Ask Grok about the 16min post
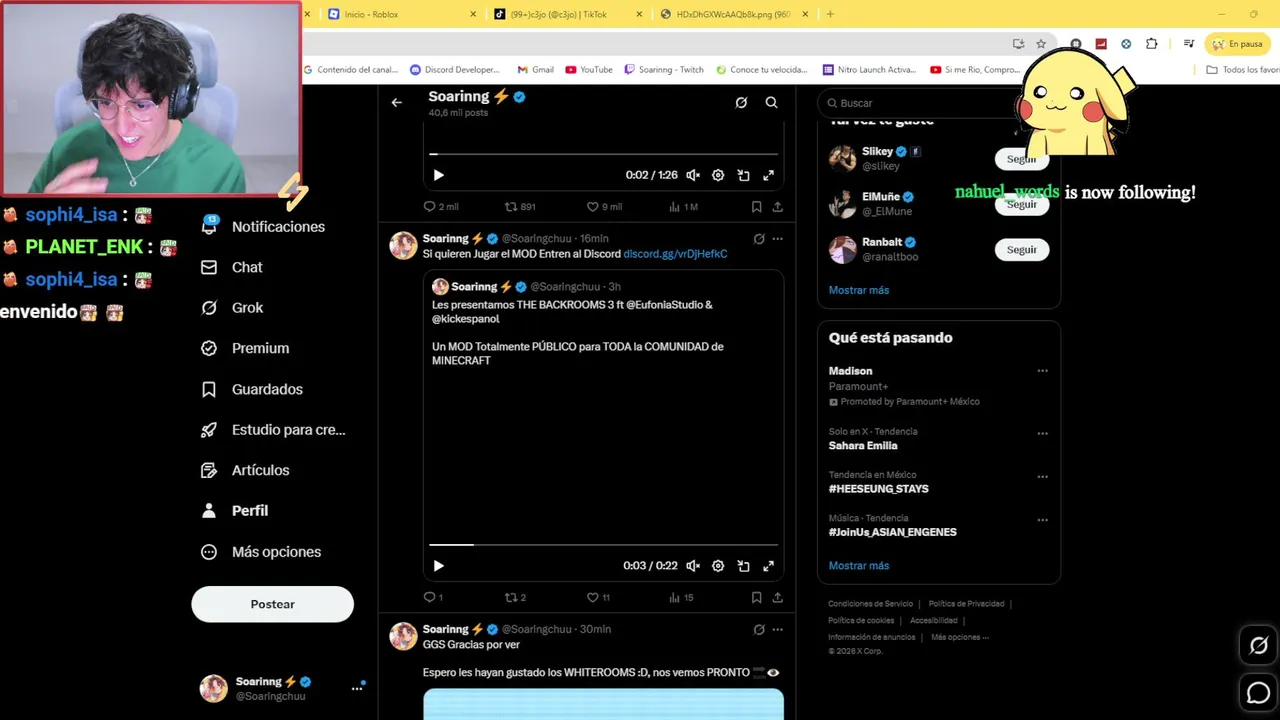 coord(759,239)
